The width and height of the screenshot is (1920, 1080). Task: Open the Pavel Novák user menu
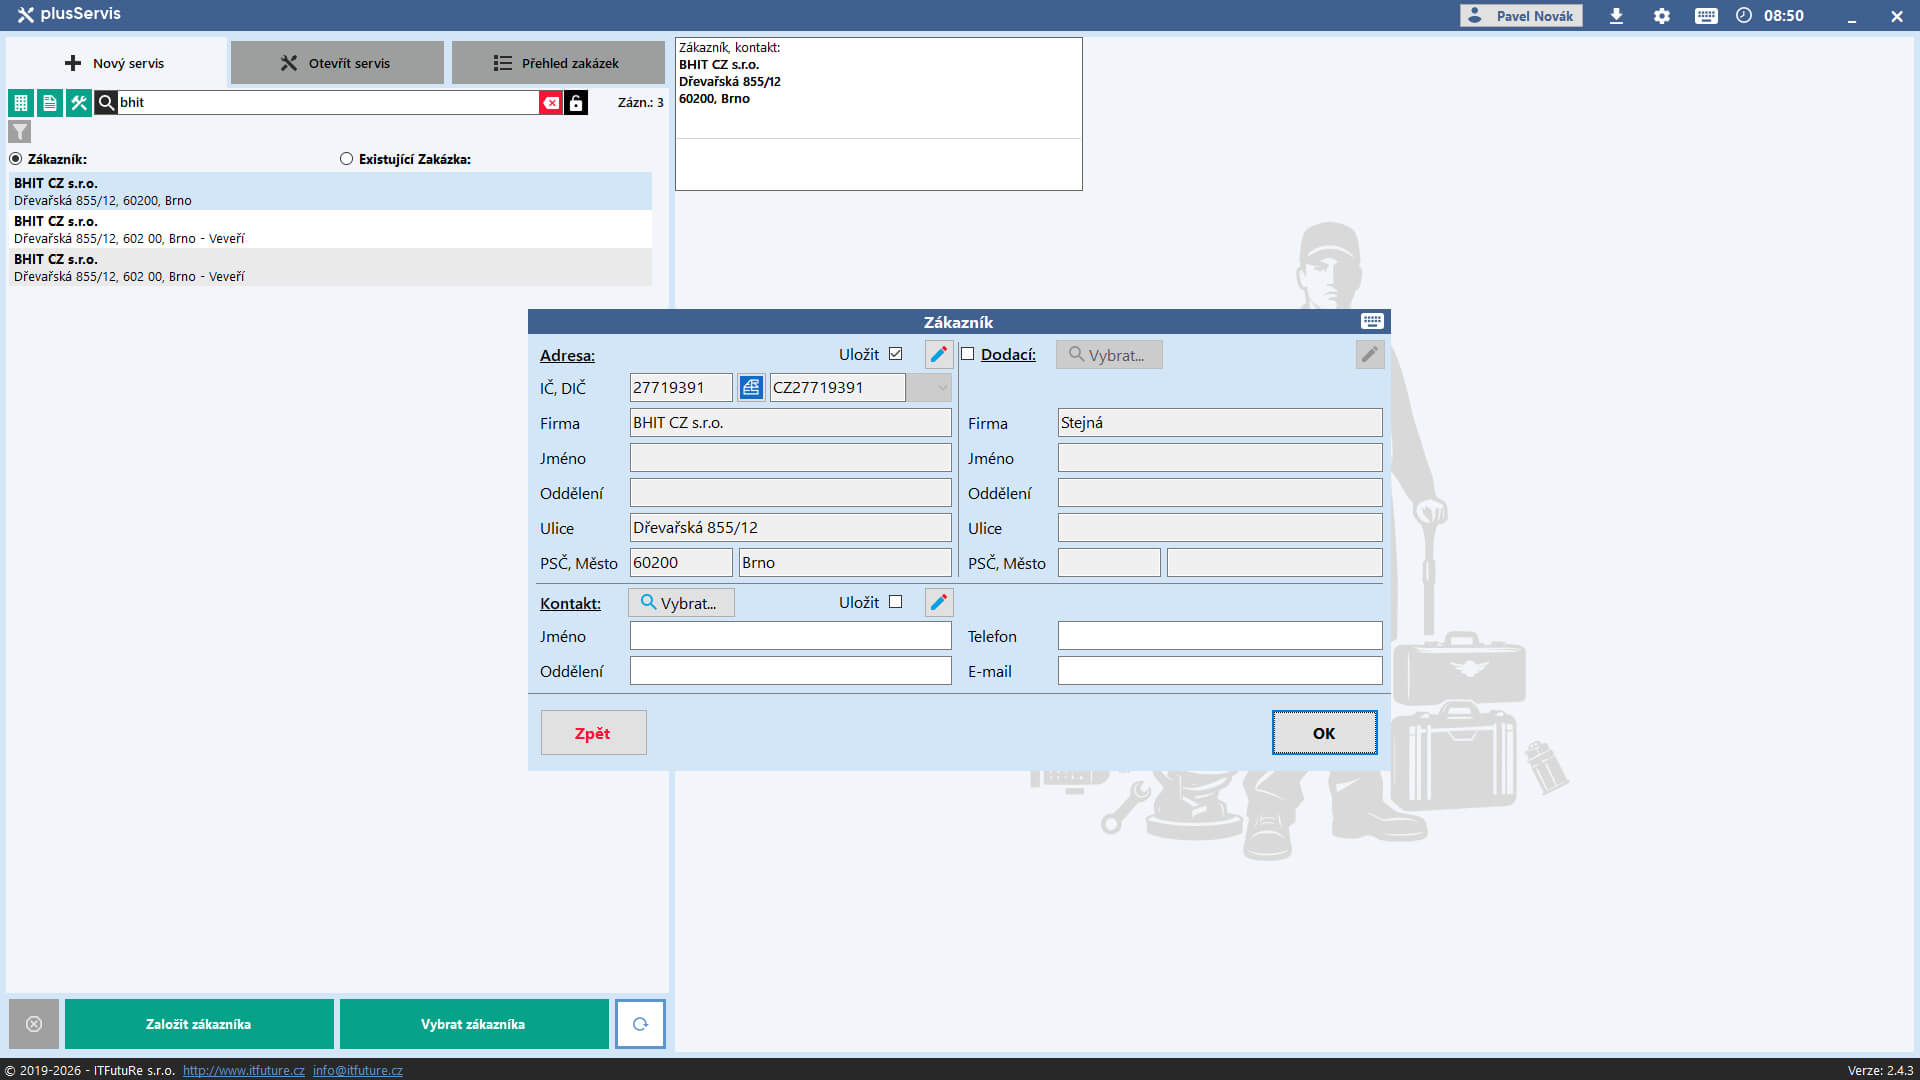(x=1521, y=16)
